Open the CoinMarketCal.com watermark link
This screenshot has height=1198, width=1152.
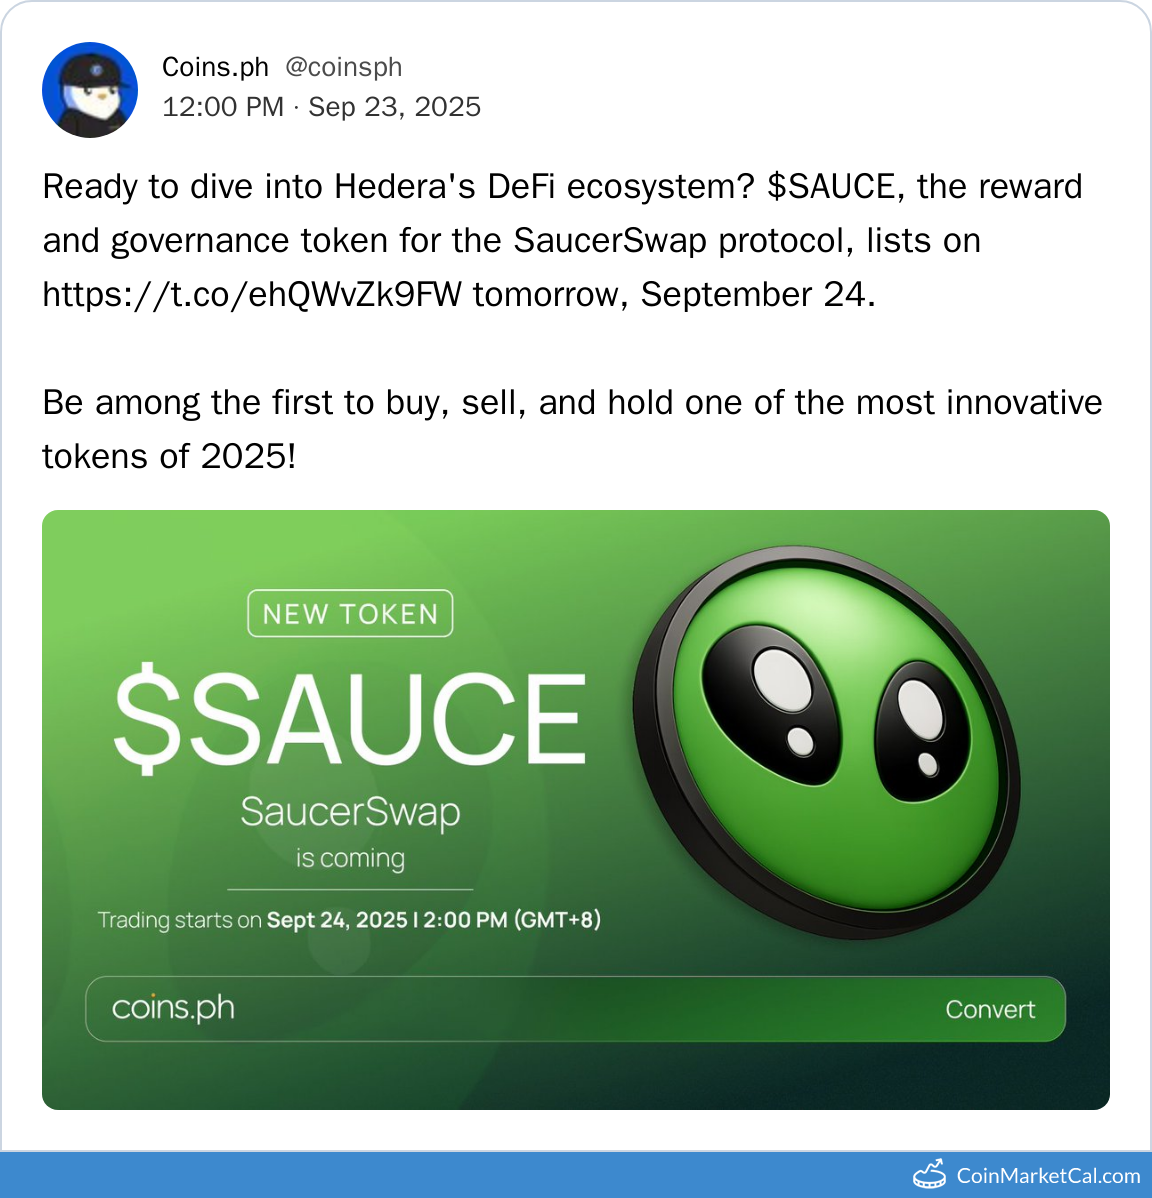[1048, 1176]
